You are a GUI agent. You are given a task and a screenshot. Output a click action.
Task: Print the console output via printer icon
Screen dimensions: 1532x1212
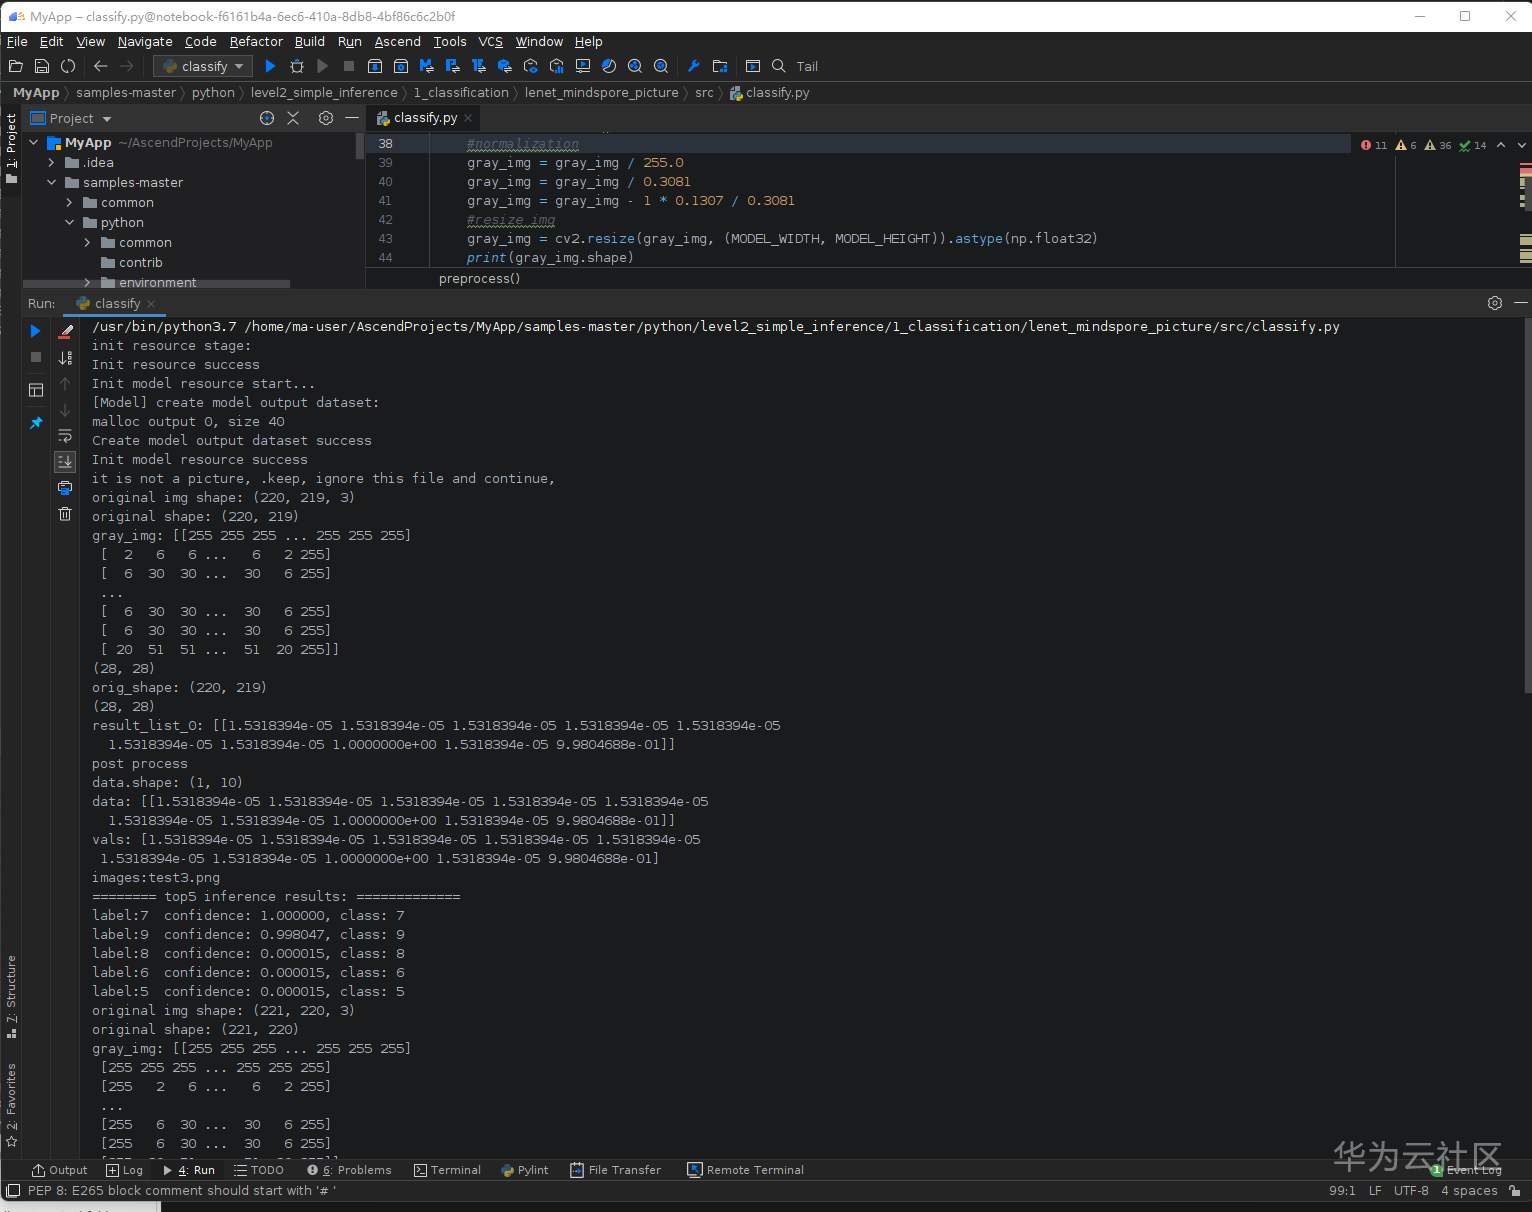(65, 488)
